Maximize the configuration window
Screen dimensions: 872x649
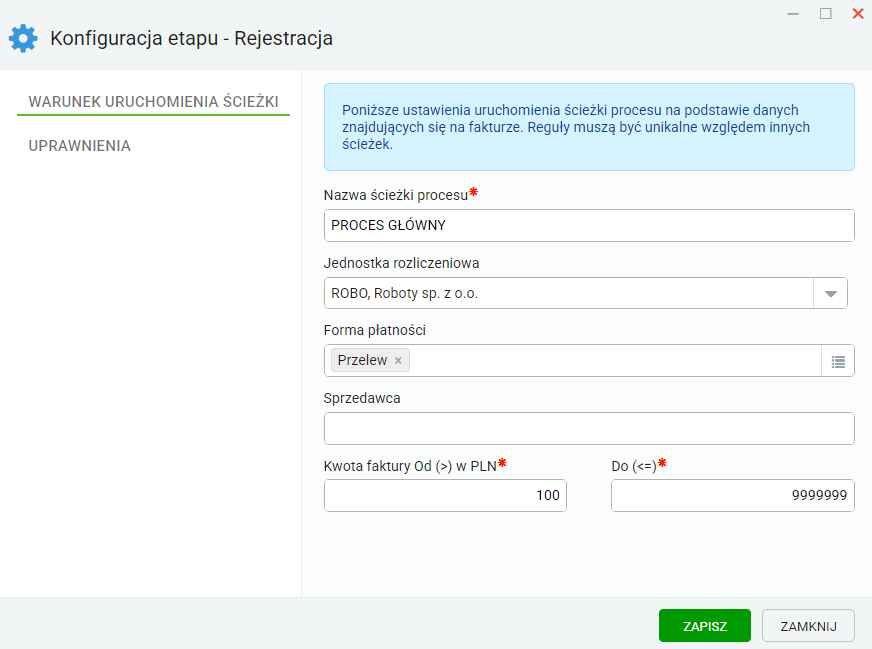pos(826,13)
